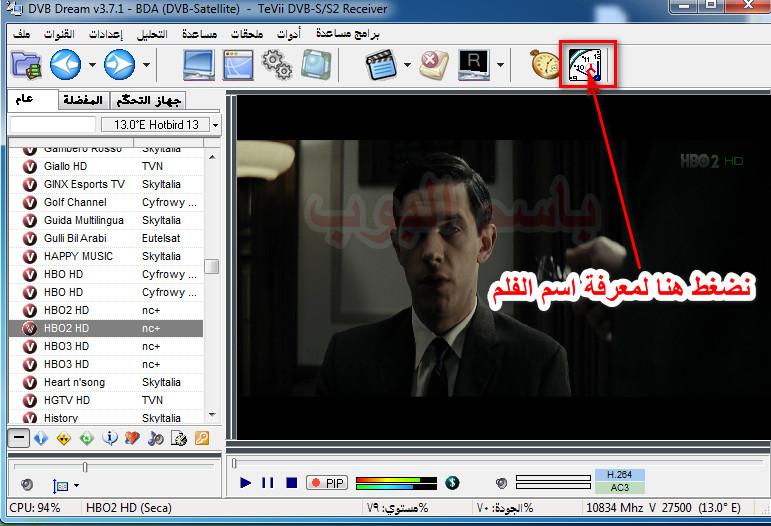Select the Guida Multilingua channel

coord(106,220)
